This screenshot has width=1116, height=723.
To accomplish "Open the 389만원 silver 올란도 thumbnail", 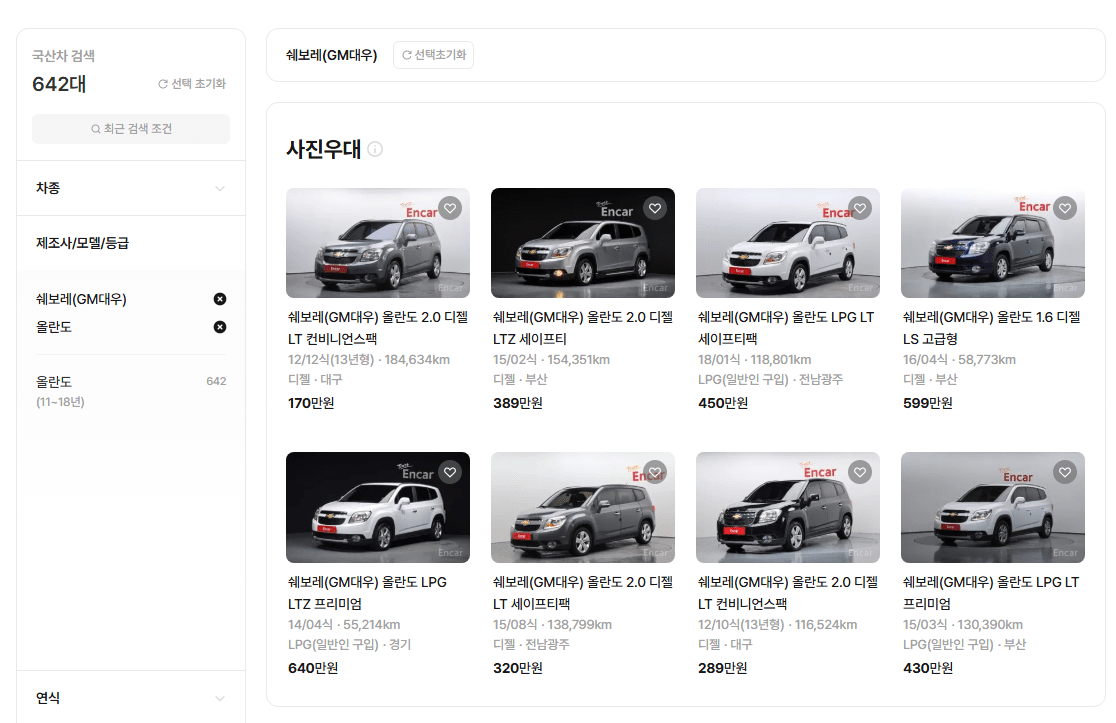I will click(583, 243).
